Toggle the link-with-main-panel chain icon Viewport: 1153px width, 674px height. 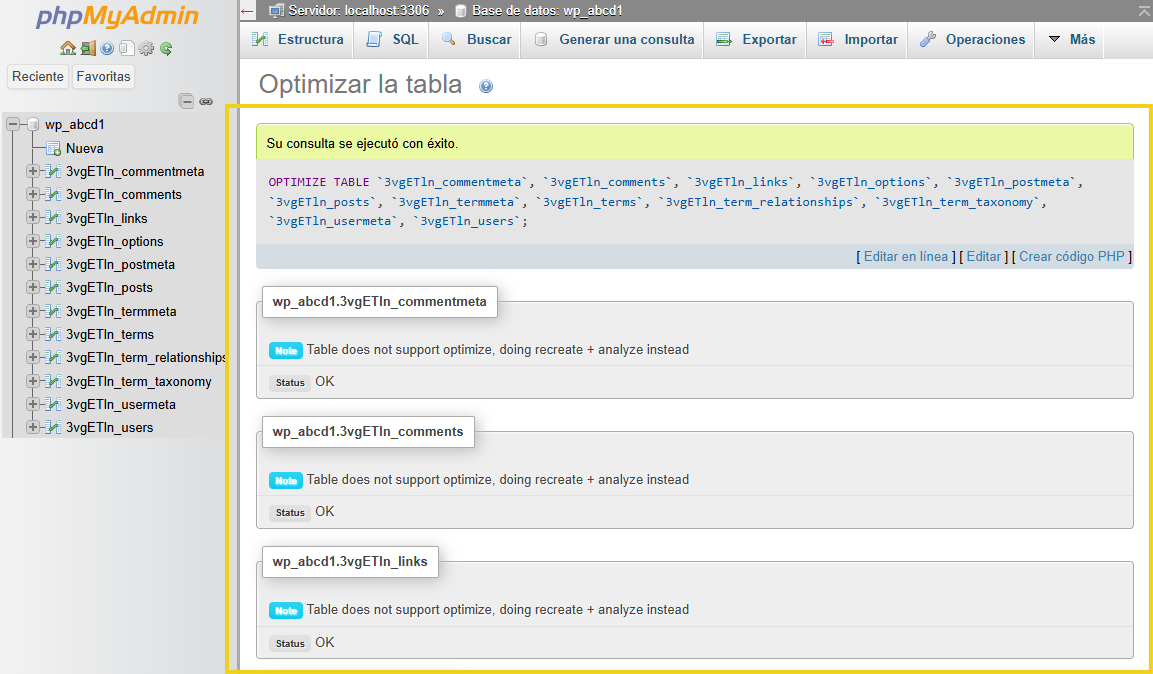(x=206, y=101)
